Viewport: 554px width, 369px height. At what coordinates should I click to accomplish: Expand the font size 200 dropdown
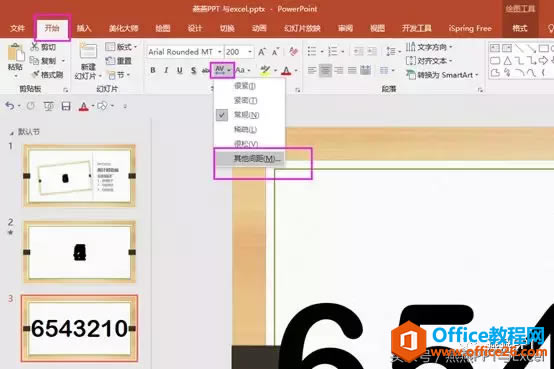[250, 52]
